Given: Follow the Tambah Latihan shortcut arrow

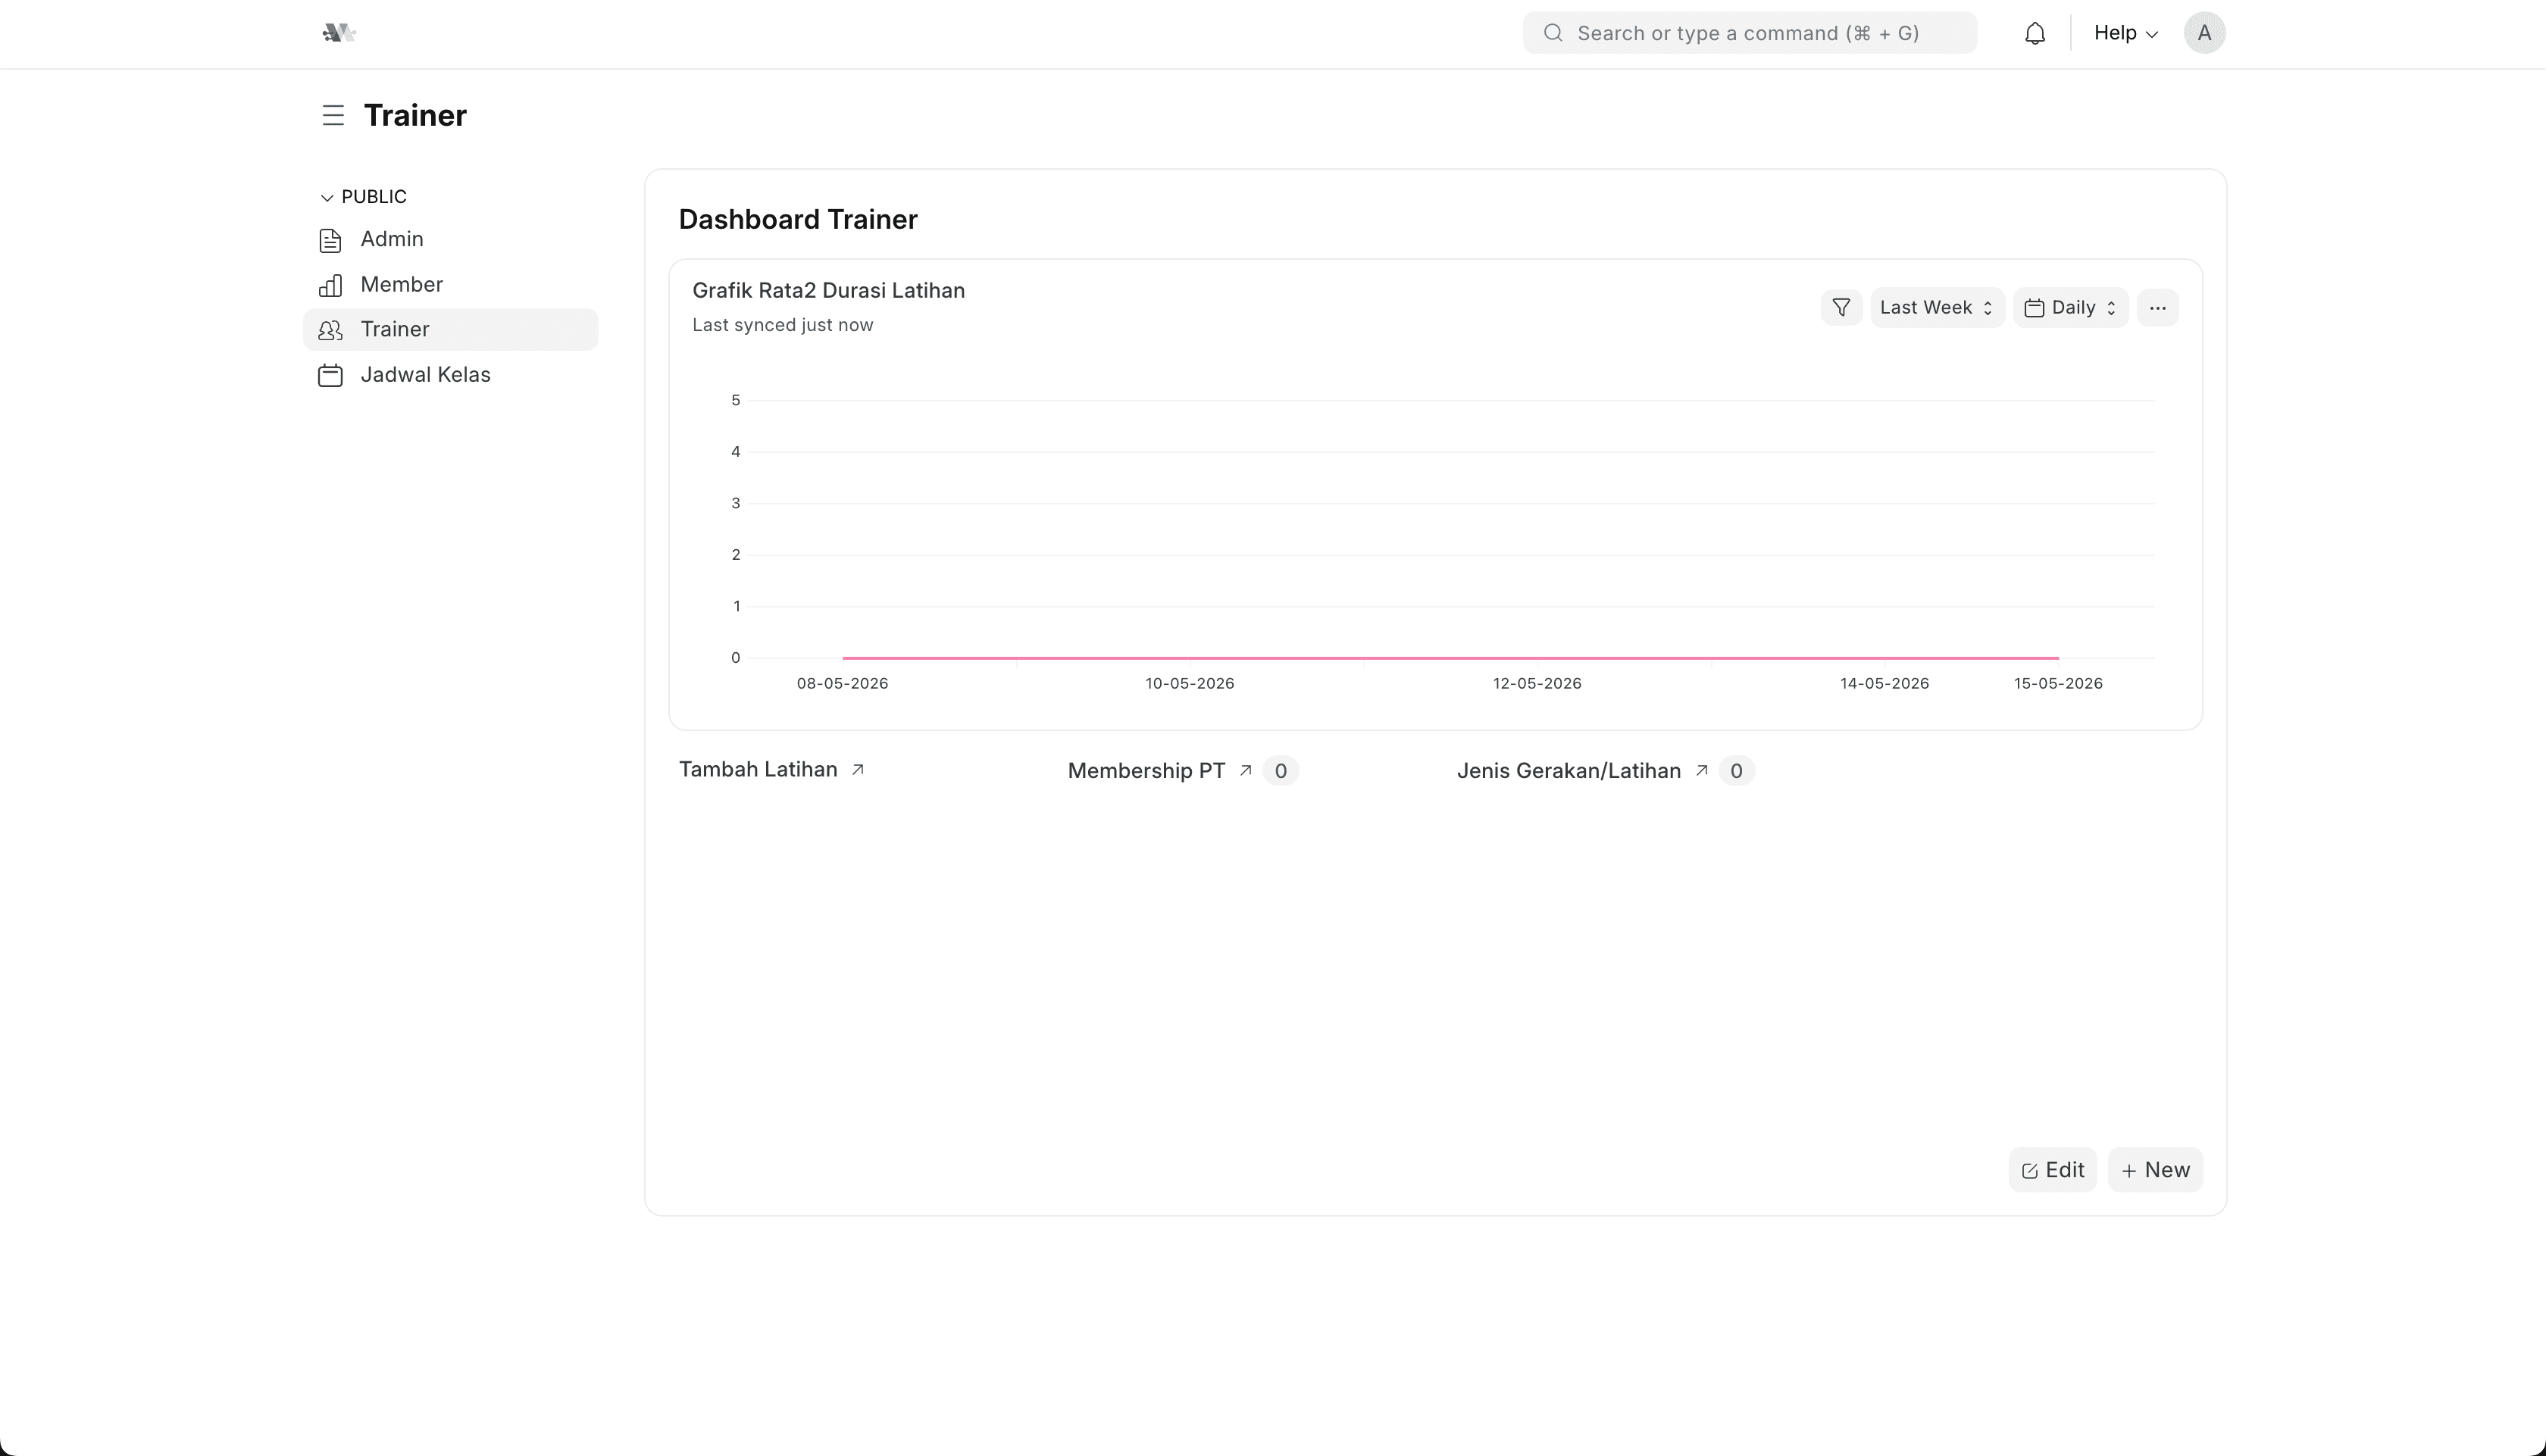Looking at the screenshot, I should point(857,769).
